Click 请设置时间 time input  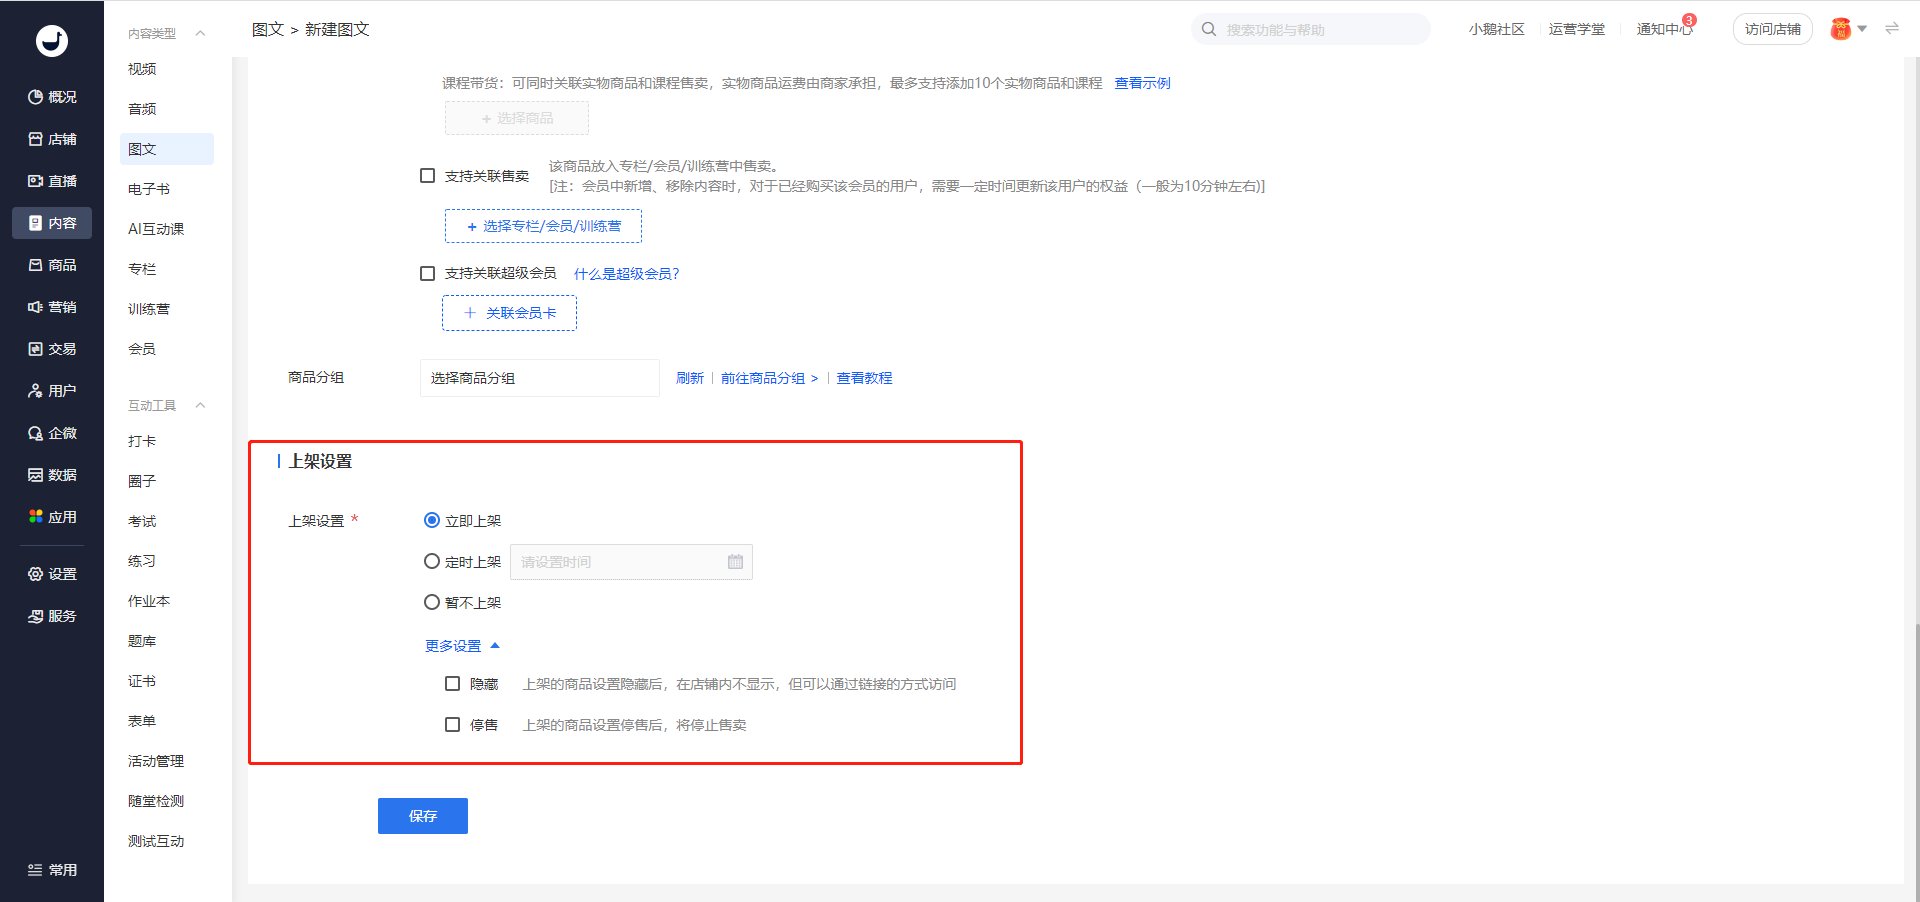point(631,562)
